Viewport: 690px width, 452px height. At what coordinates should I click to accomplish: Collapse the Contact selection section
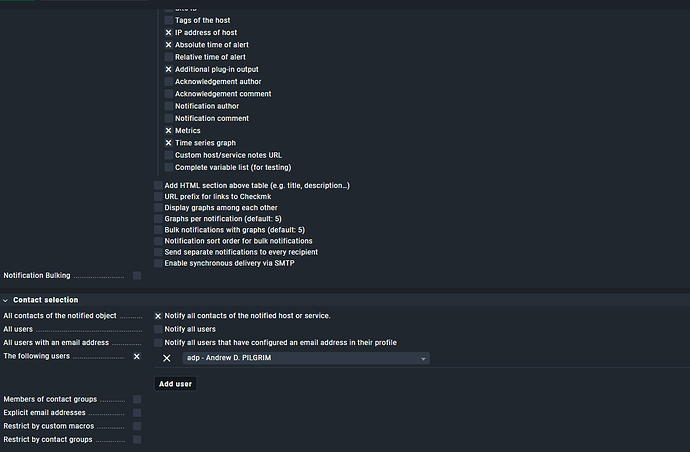pos(6,300)
